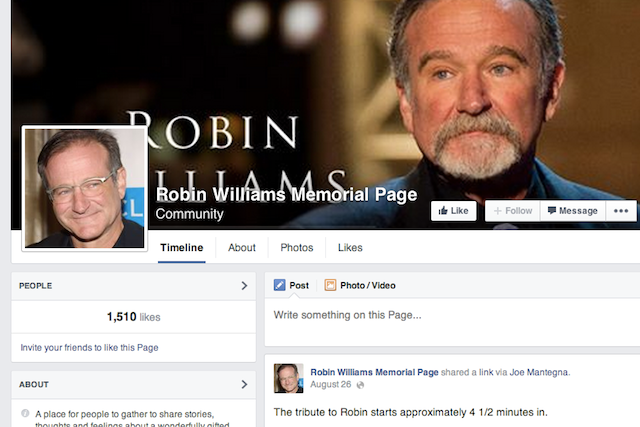Select the pencil Post icon in composer
This screenshot has height=427, width=640.
point(280,286)
